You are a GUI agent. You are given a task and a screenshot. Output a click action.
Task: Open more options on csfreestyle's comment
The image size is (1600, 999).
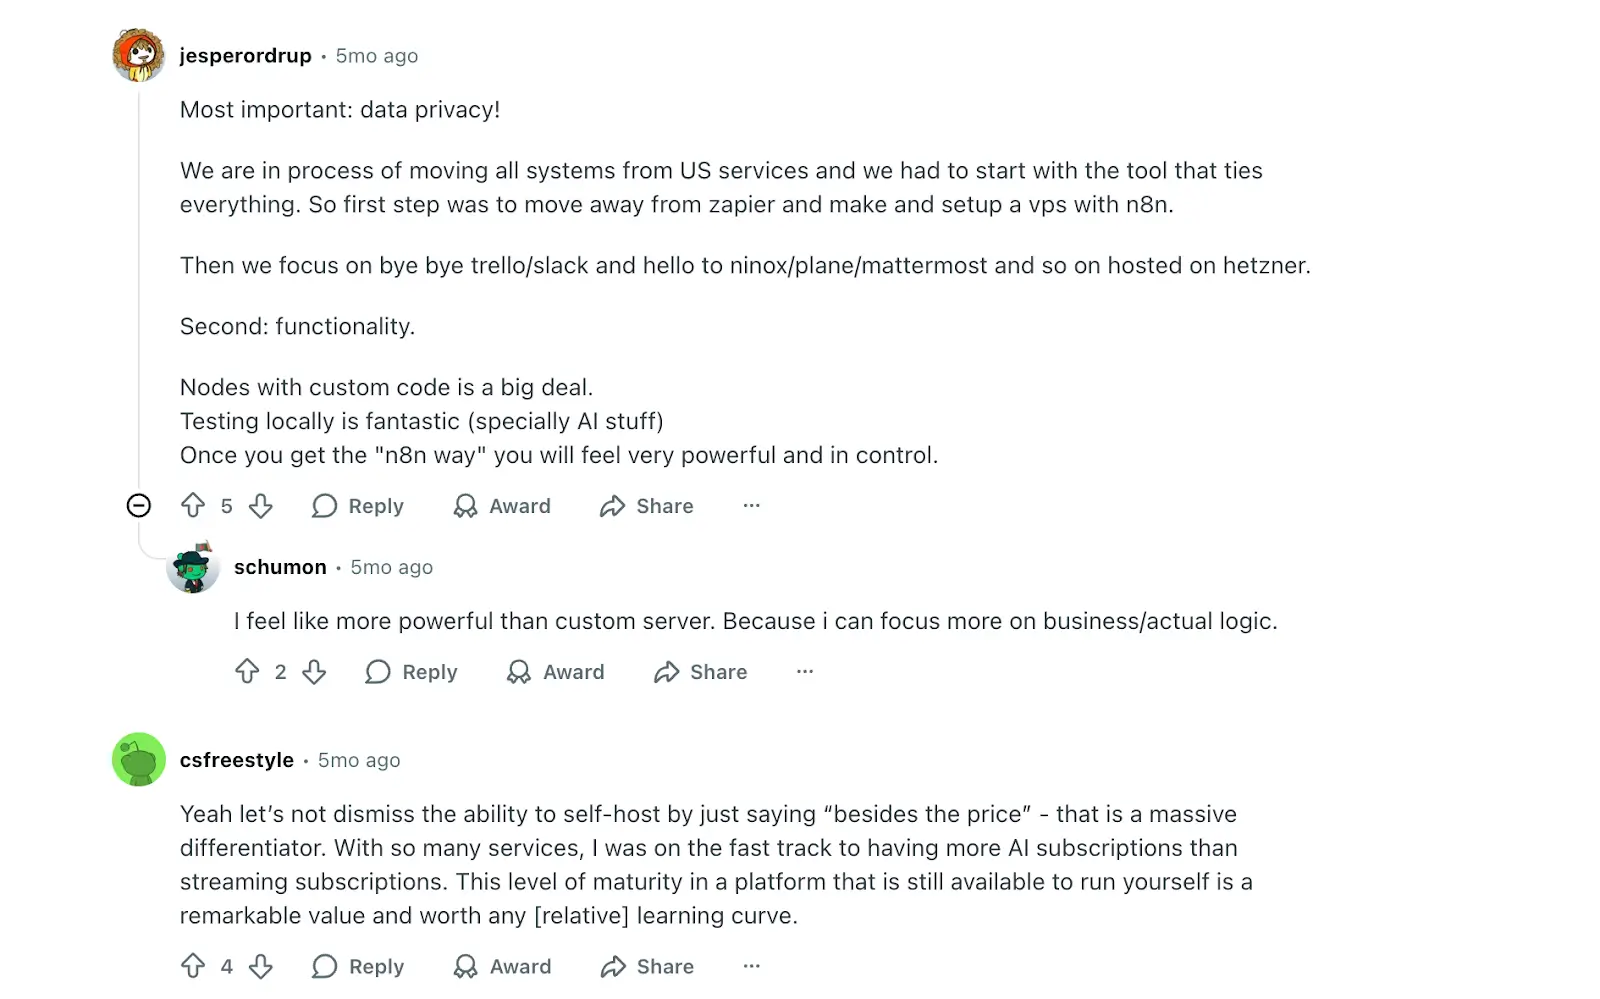751,966
